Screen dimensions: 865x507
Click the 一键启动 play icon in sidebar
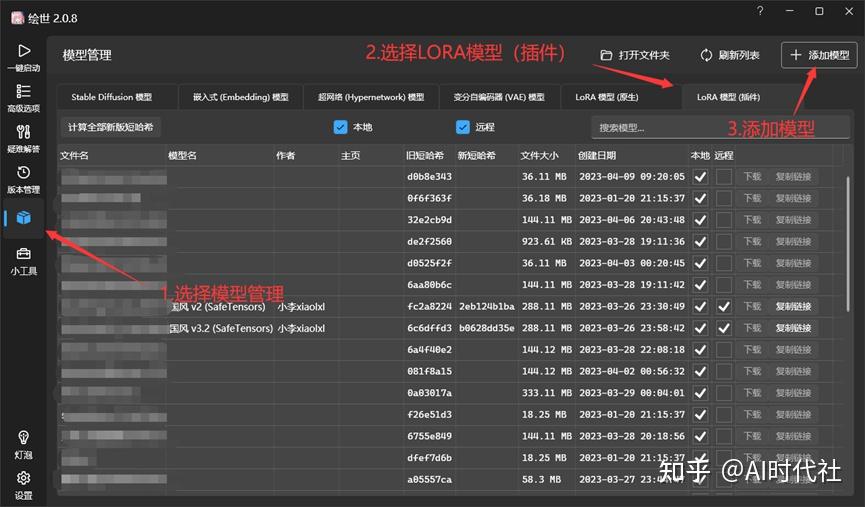[x=24, y=51]
